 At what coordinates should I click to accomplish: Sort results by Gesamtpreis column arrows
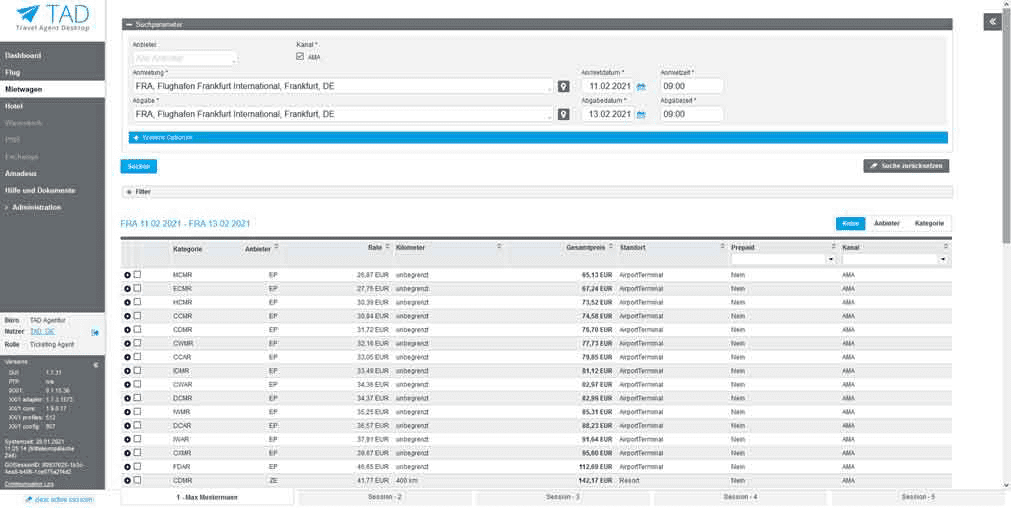tap(611, 246)
